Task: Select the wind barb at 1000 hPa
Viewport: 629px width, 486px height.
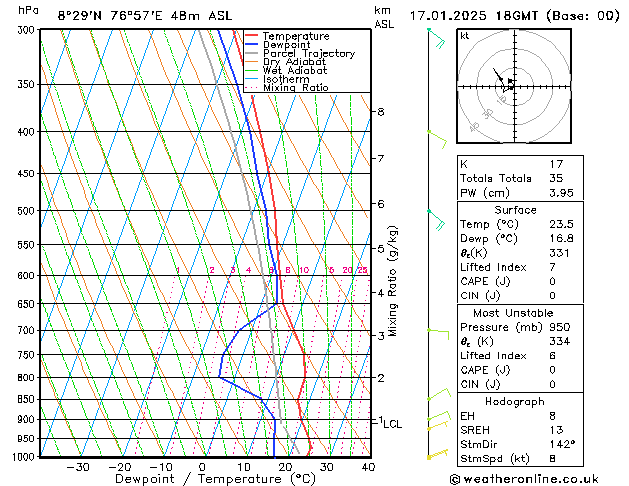Action: pyautogui.click(x=436, y=455)
